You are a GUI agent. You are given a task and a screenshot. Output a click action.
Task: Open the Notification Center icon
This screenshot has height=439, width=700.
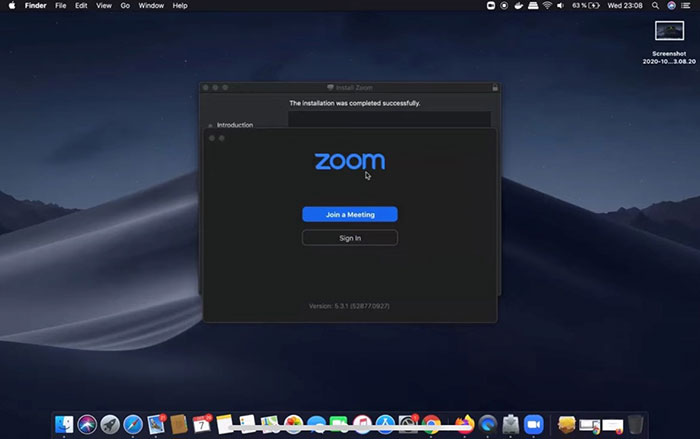click(x=687, y=6)
